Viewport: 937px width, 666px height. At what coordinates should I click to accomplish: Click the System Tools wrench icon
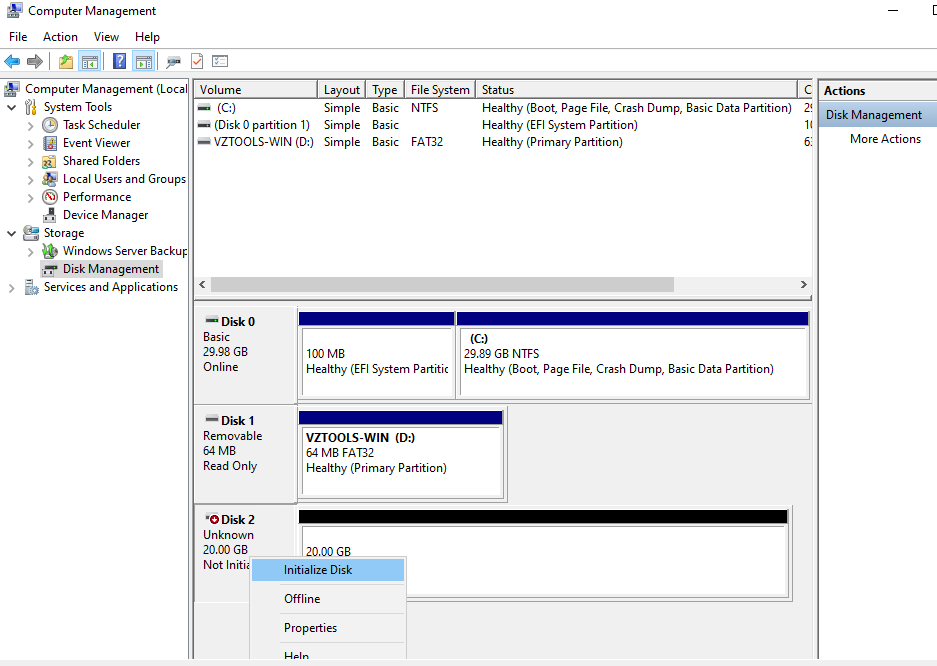tap(31, 107)
